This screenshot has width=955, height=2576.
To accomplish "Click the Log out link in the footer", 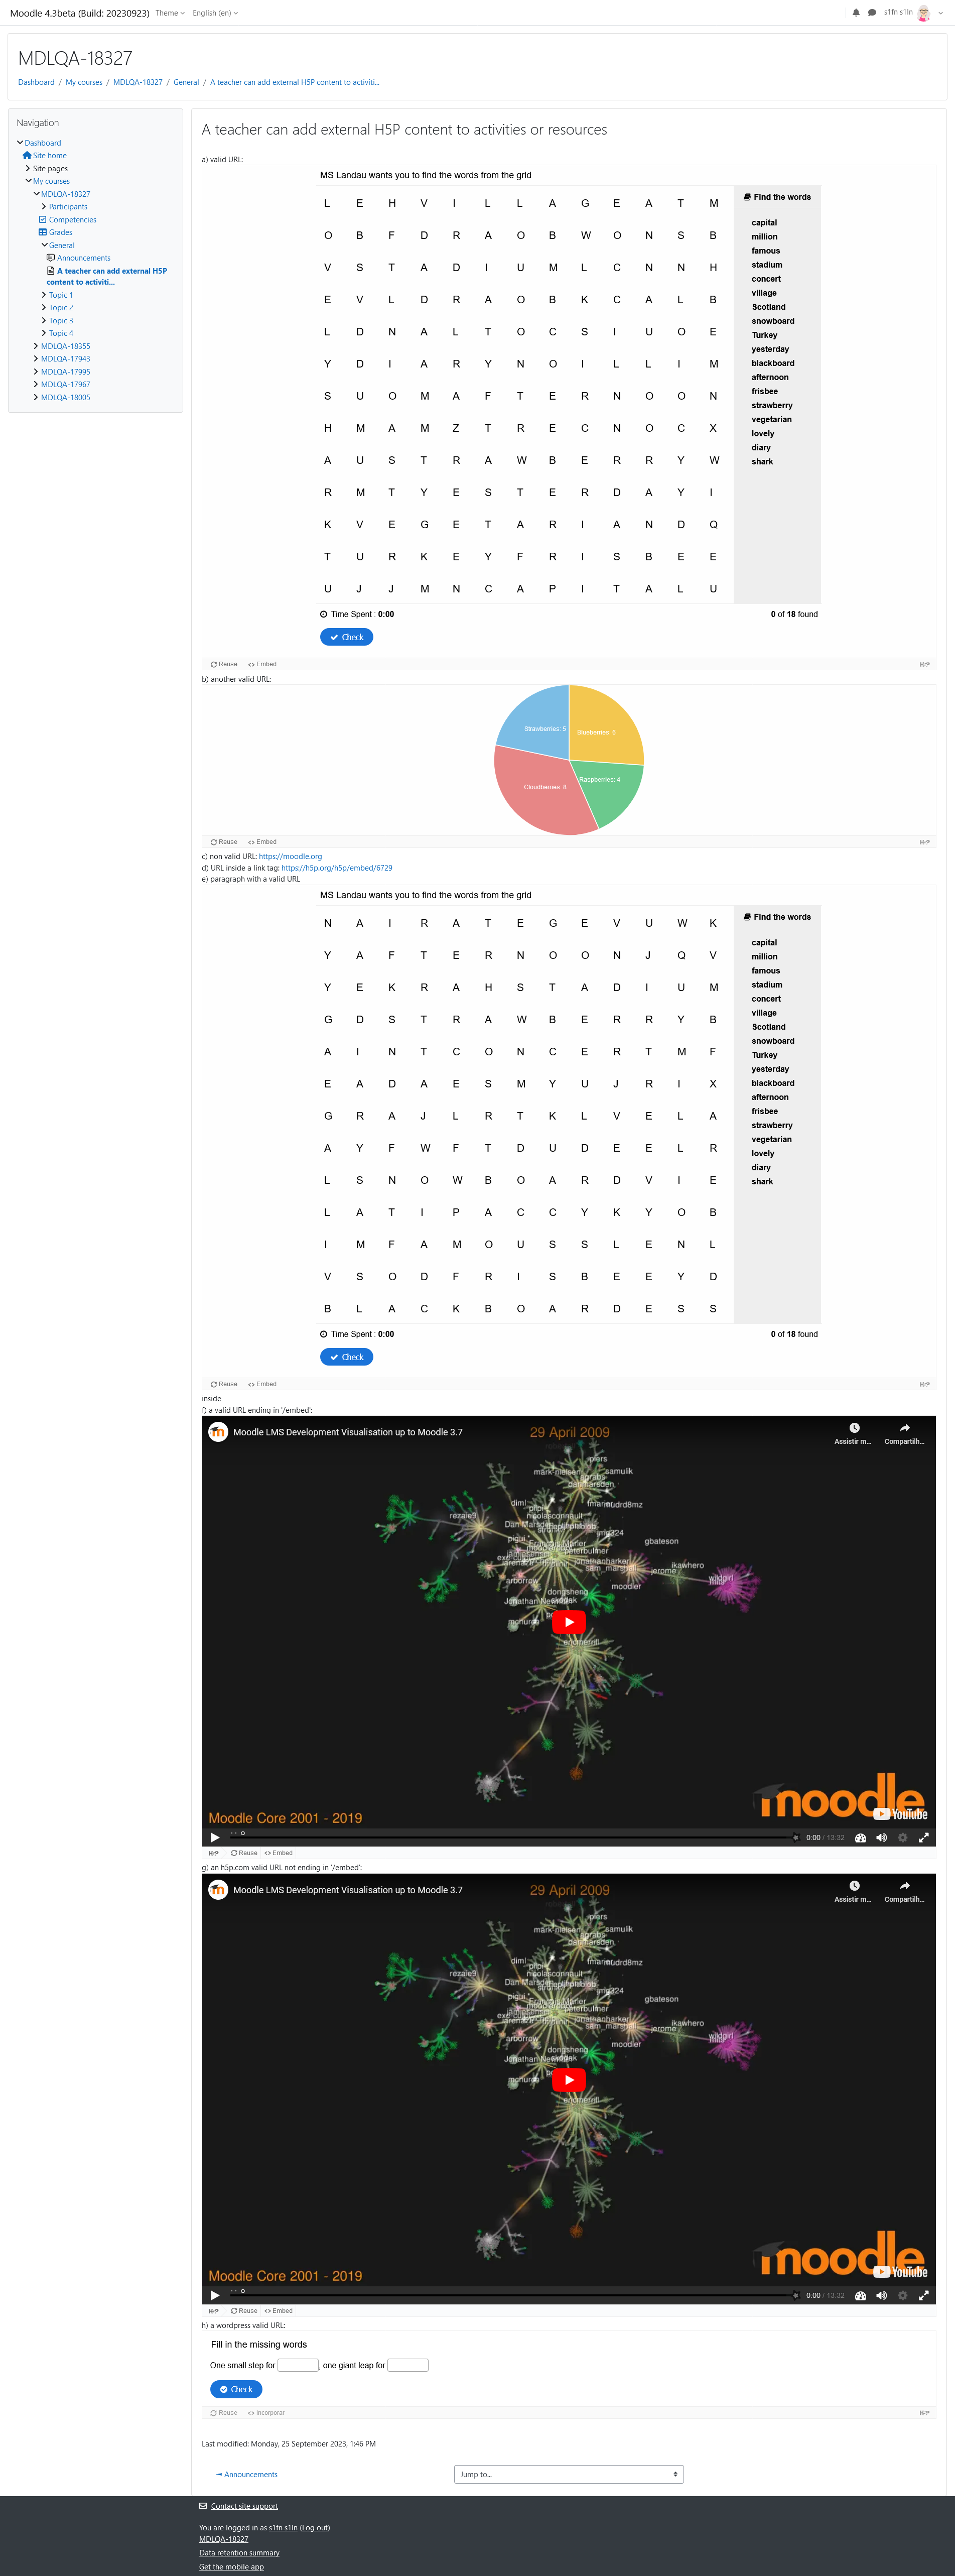I will (x=316, y=2528).
